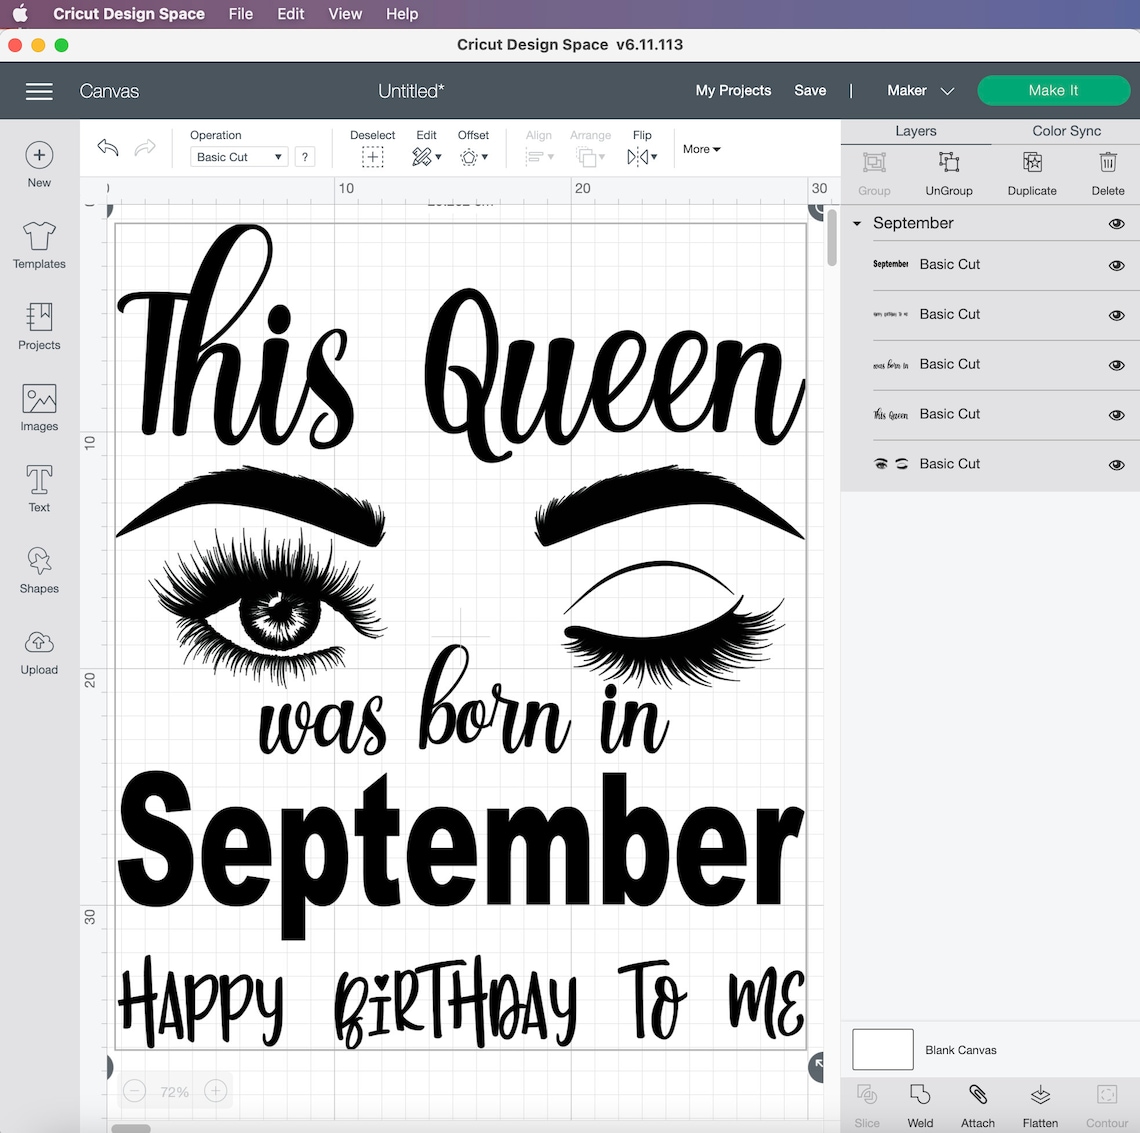Open the Operation dropdown set to Basic Cut
Screen dimensions: 1140x1133
[238, 156]
